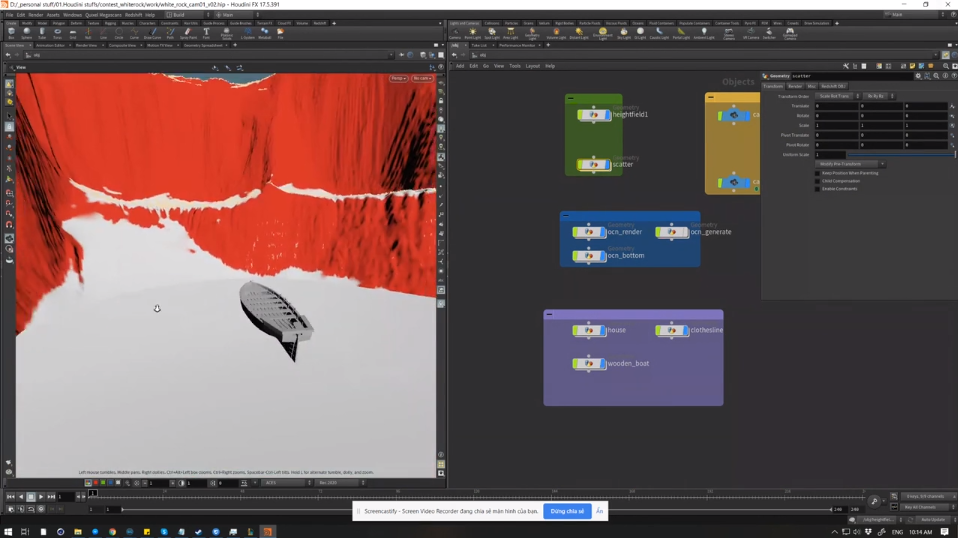Enable Keep Position When Parenting checkbox

pyautogui.click(x=817, y=173)
